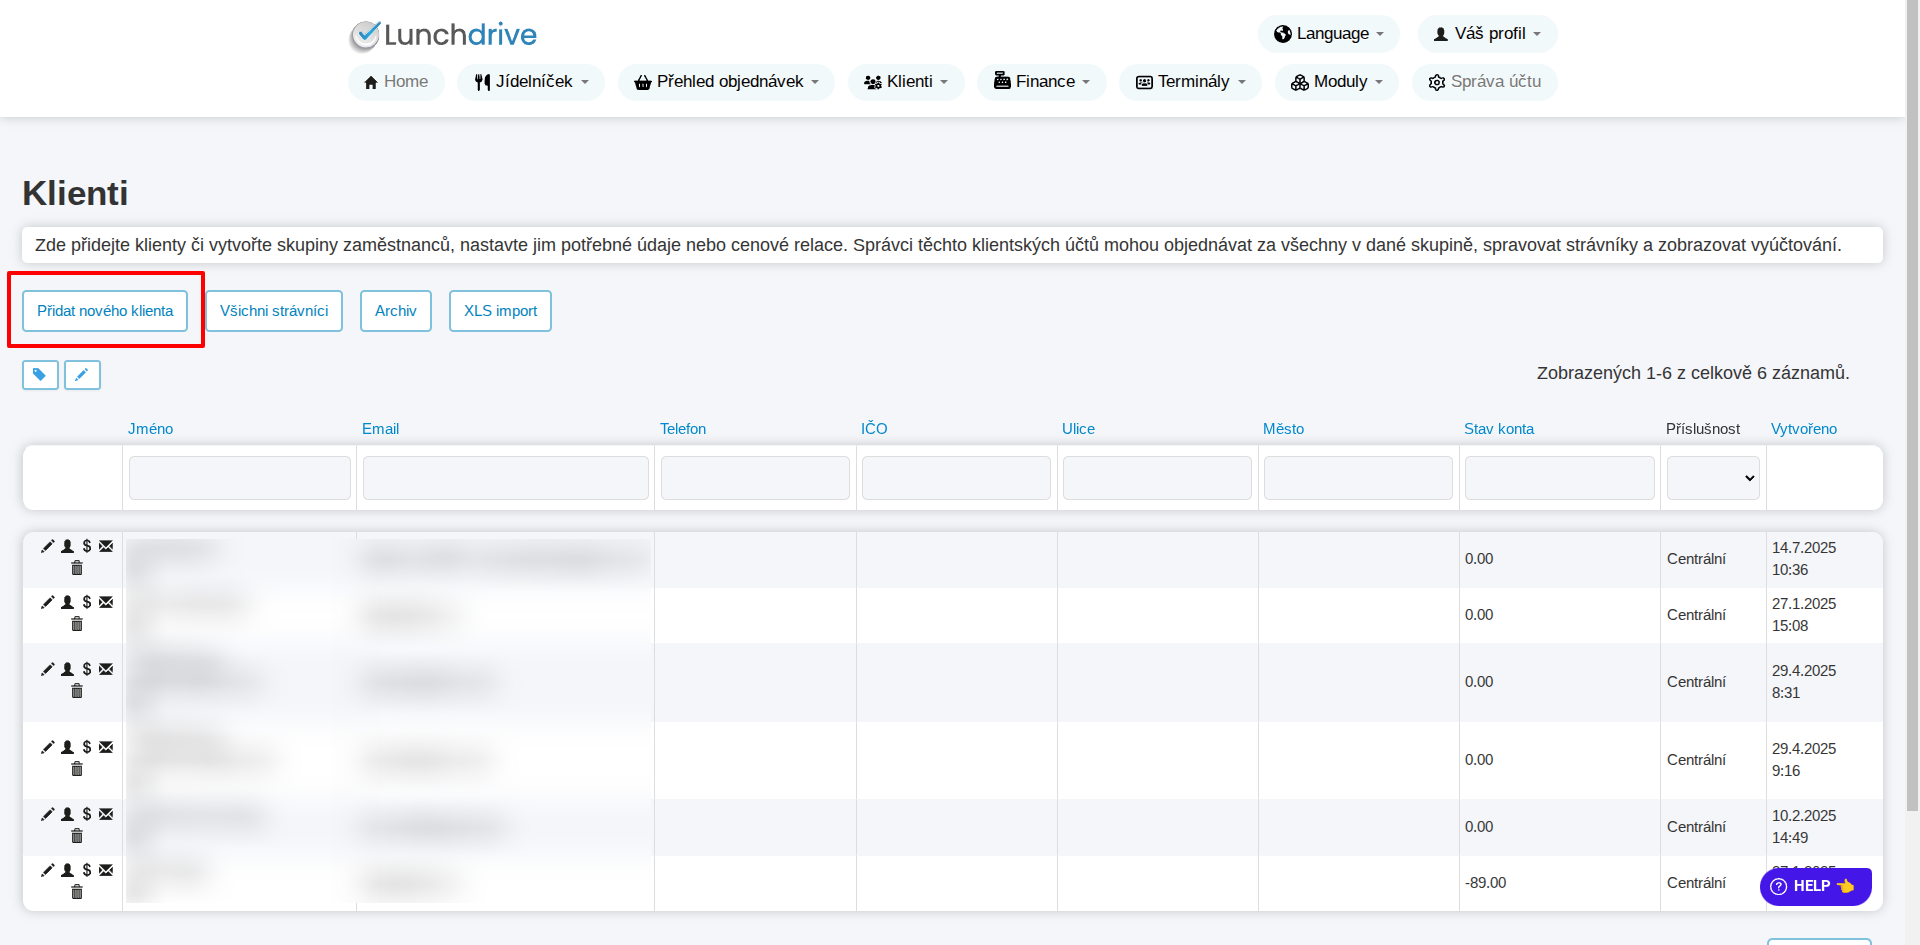Click dollar icon for client created 27.1.2025
The height and width of the screenshot is (945, 1920).
point(87,602)
